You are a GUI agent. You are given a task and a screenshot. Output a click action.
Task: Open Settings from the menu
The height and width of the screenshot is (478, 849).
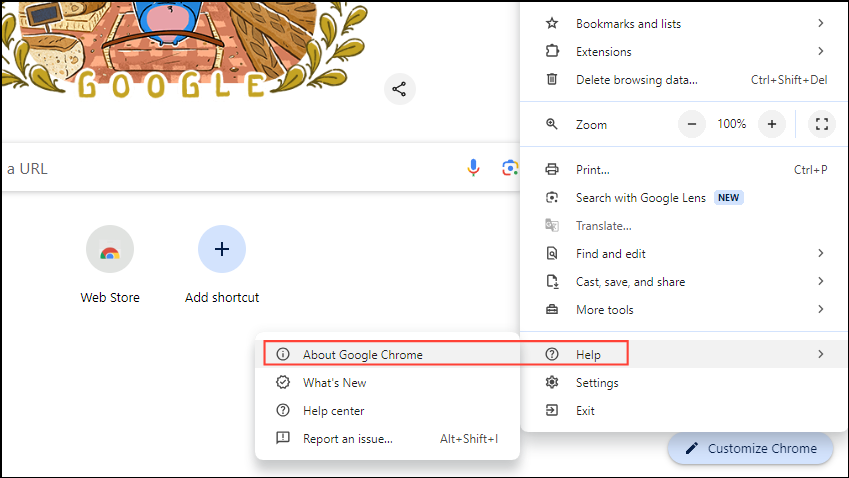684,382
